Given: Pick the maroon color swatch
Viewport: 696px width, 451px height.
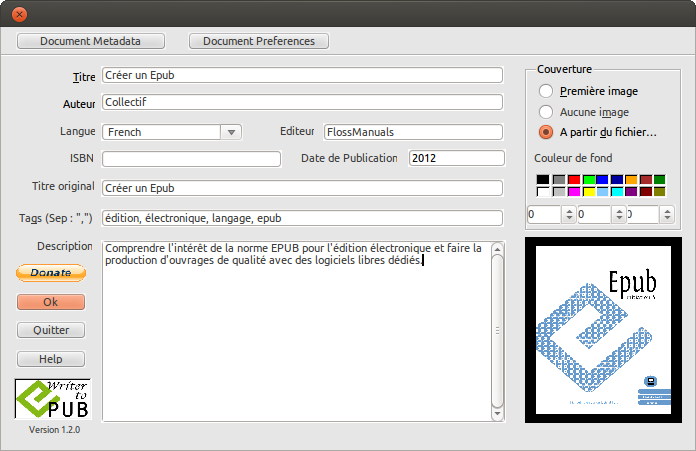Looking at the screenshot, I should 646,191.
